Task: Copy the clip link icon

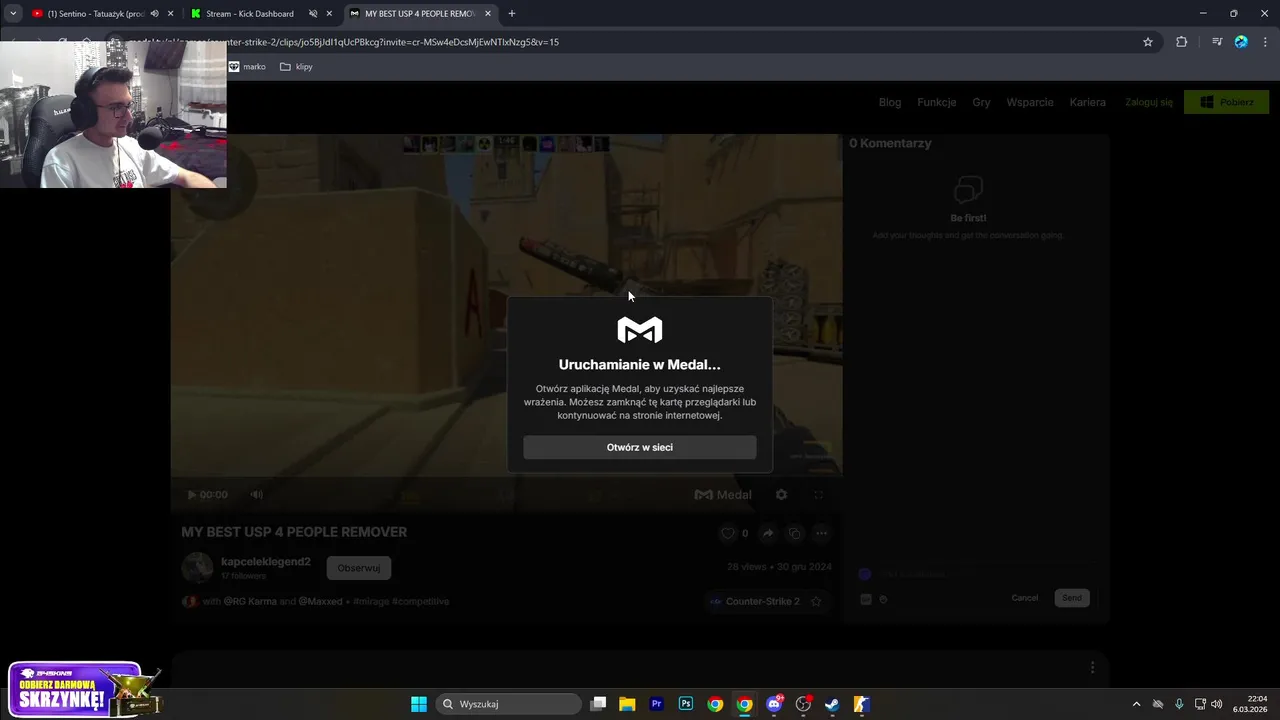Action: coord(795,533)
